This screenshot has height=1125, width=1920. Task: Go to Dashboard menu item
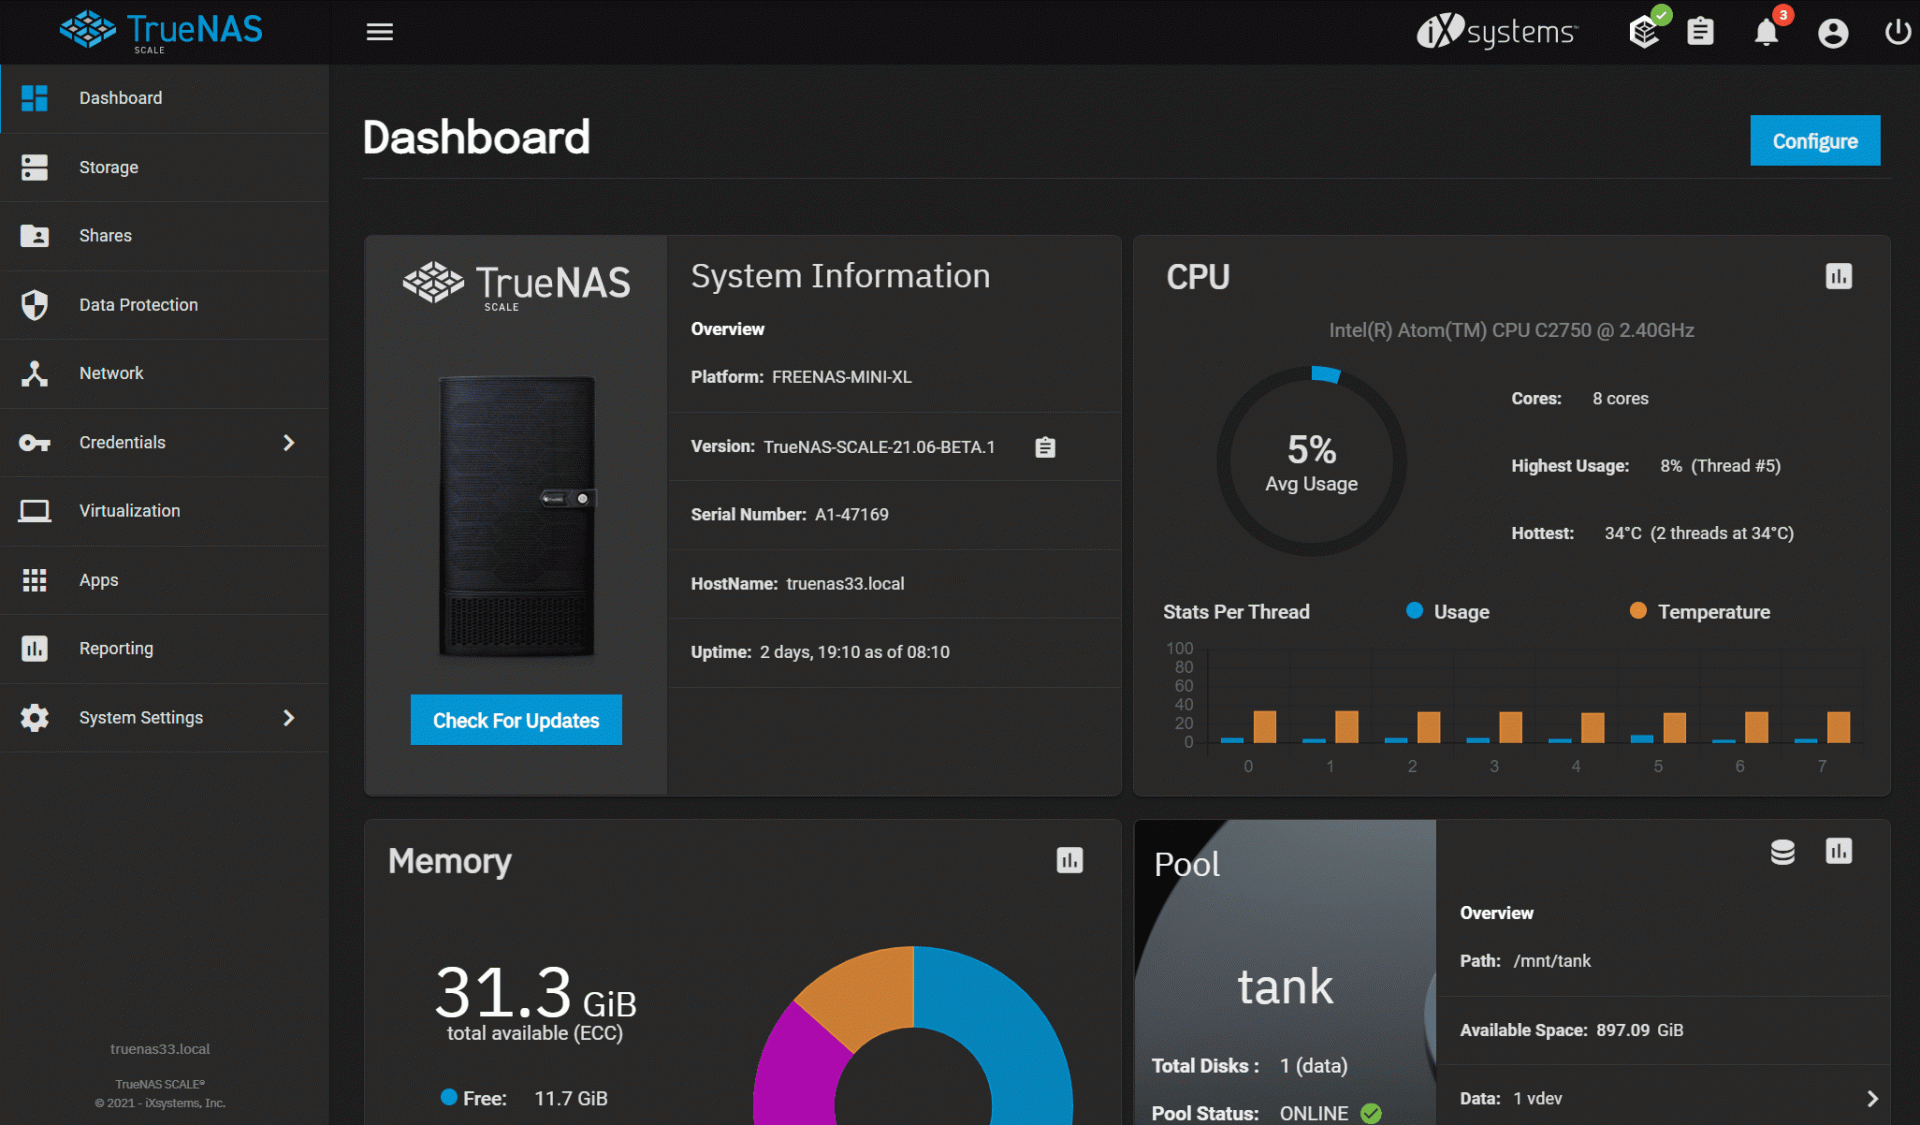(x=164, y=98)
